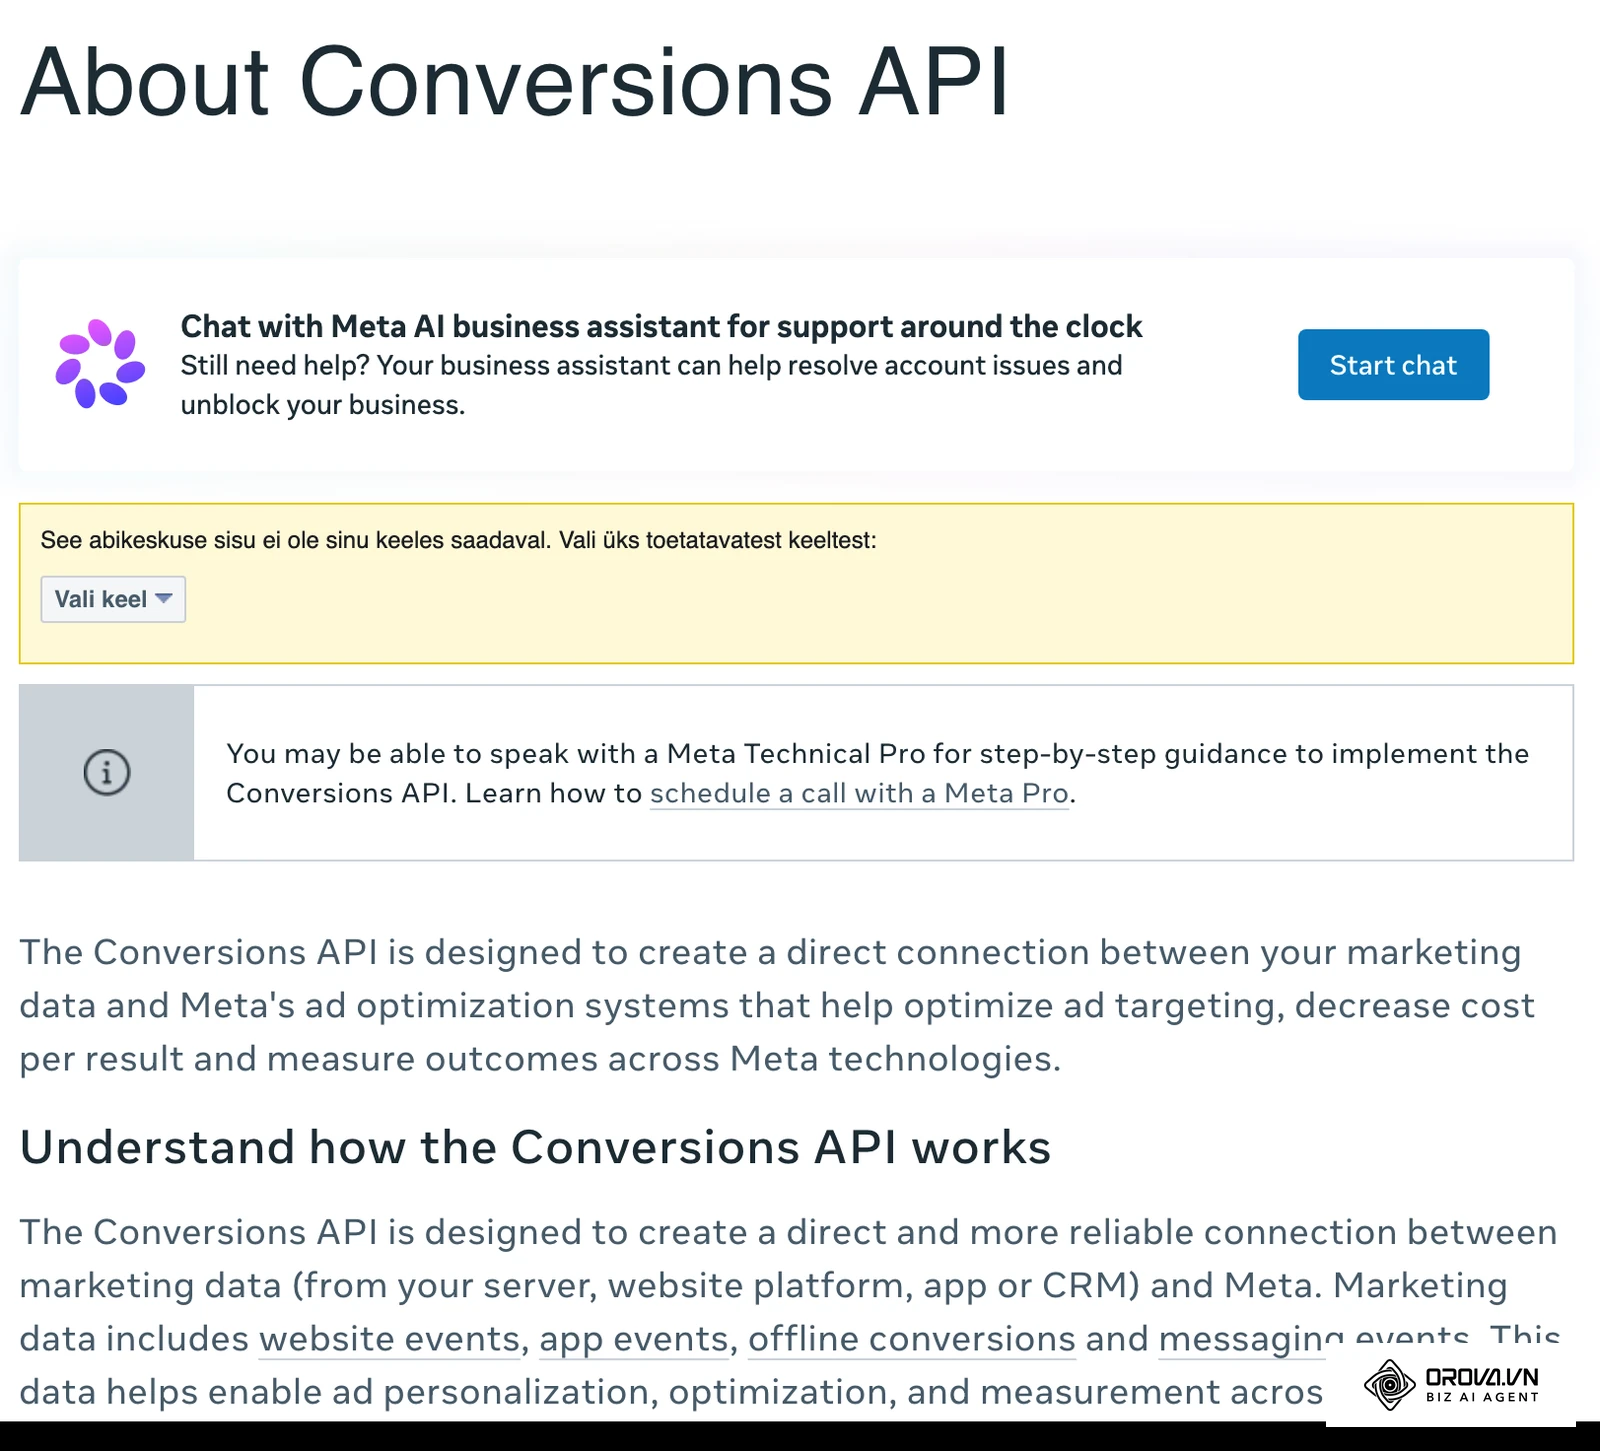This screenshot has width=1600, height=1451.
Task: Click the Meta Technical Pro guidance text
Action: tap(877, 773)
